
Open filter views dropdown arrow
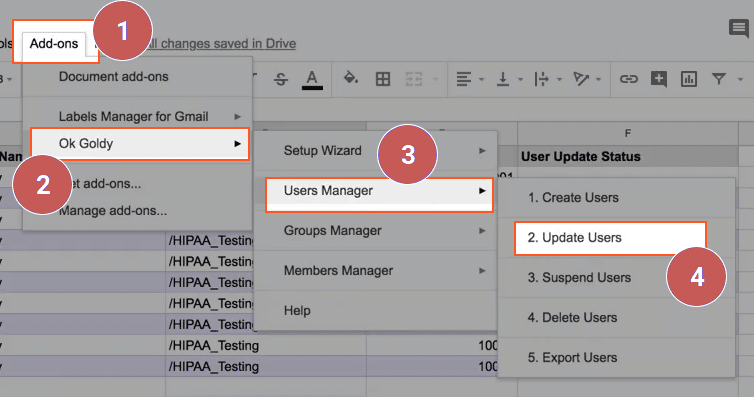click(741, 79)
